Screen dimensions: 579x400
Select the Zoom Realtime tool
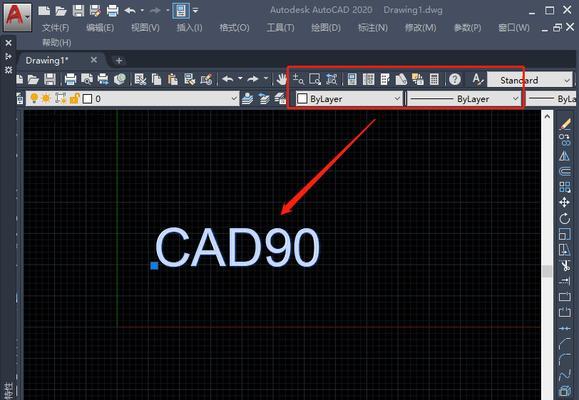coord(298,79)
